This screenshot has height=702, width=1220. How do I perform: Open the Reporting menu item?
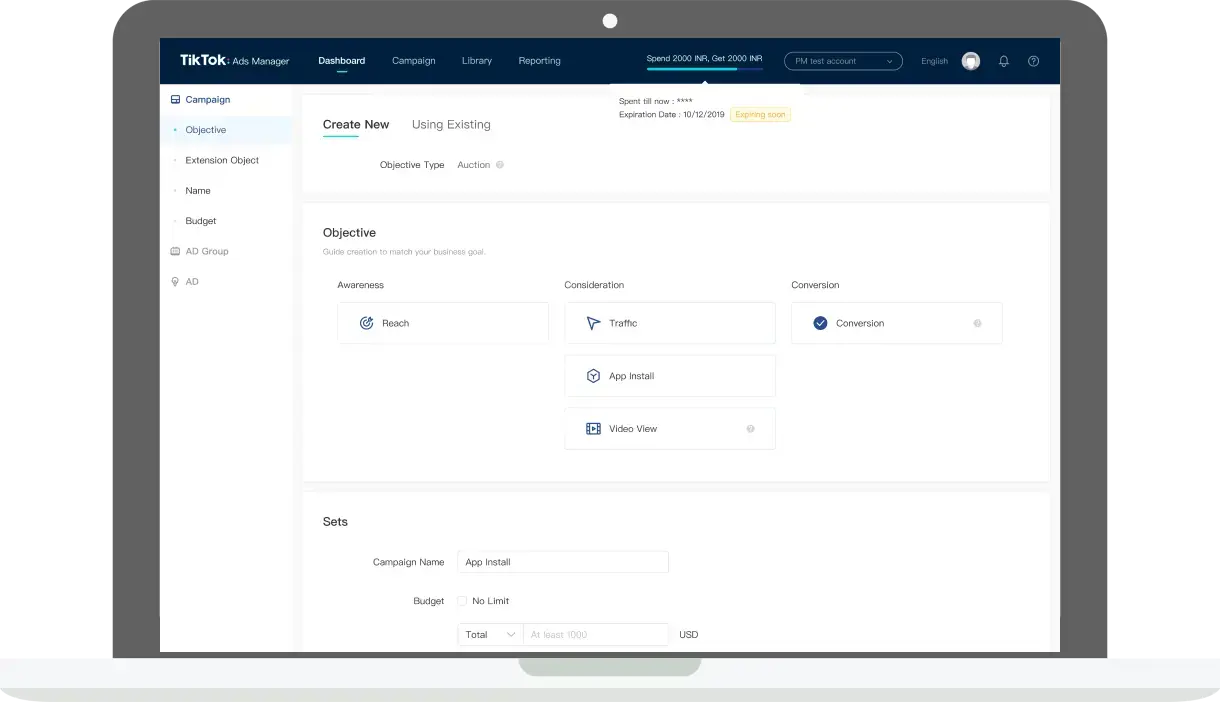click(x=539, y=61)
